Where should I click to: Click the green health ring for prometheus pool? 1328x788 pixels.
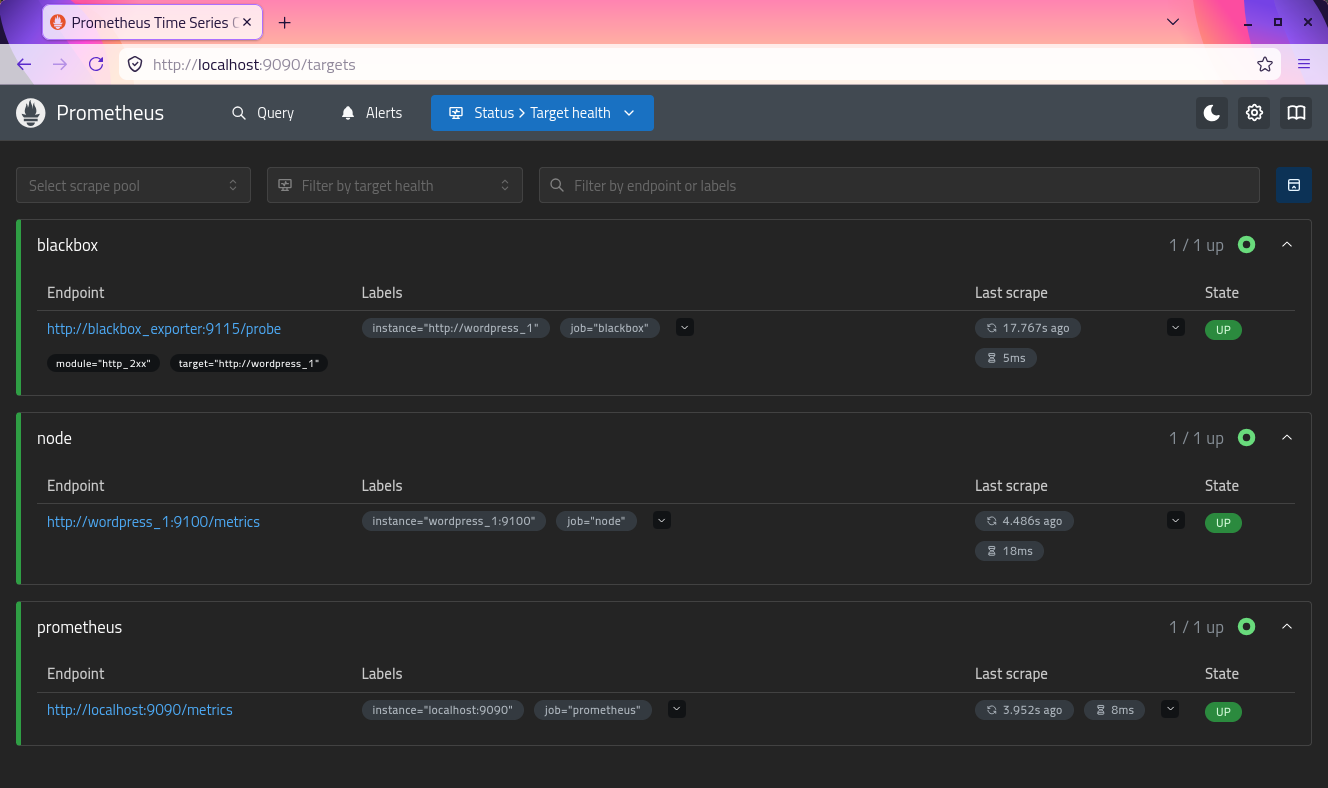[1246, 626]
